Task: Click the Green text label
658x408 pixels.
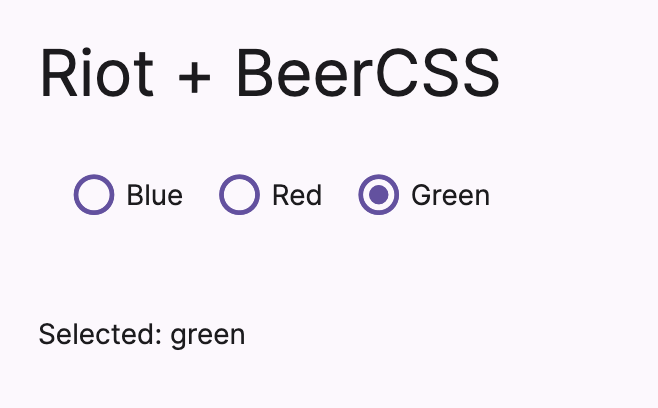Action: click(x=450, y=195)
